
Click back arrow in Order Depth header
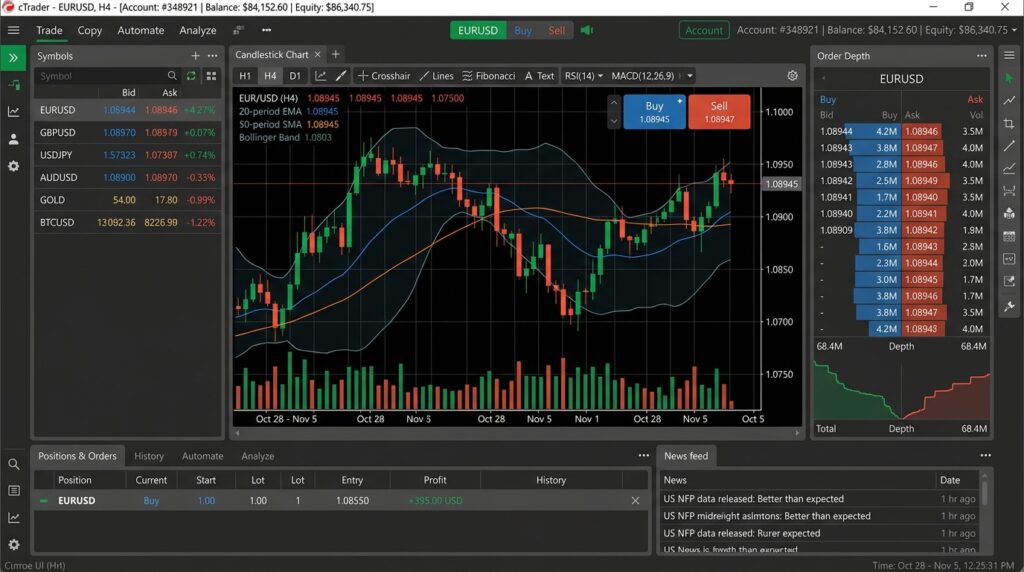pos(824,78)
